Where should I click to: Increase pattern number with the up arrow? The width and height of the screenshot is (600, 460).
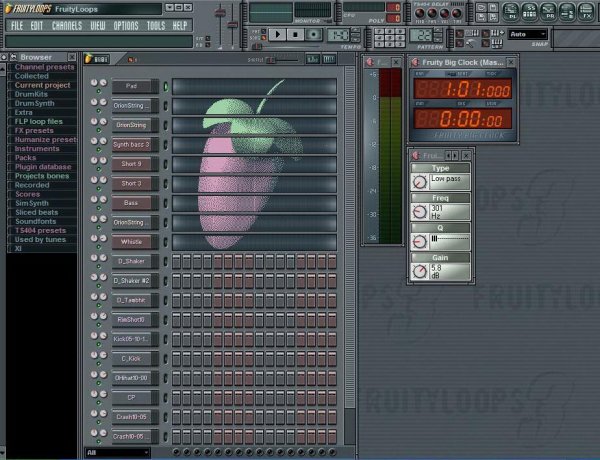[437, 31]
